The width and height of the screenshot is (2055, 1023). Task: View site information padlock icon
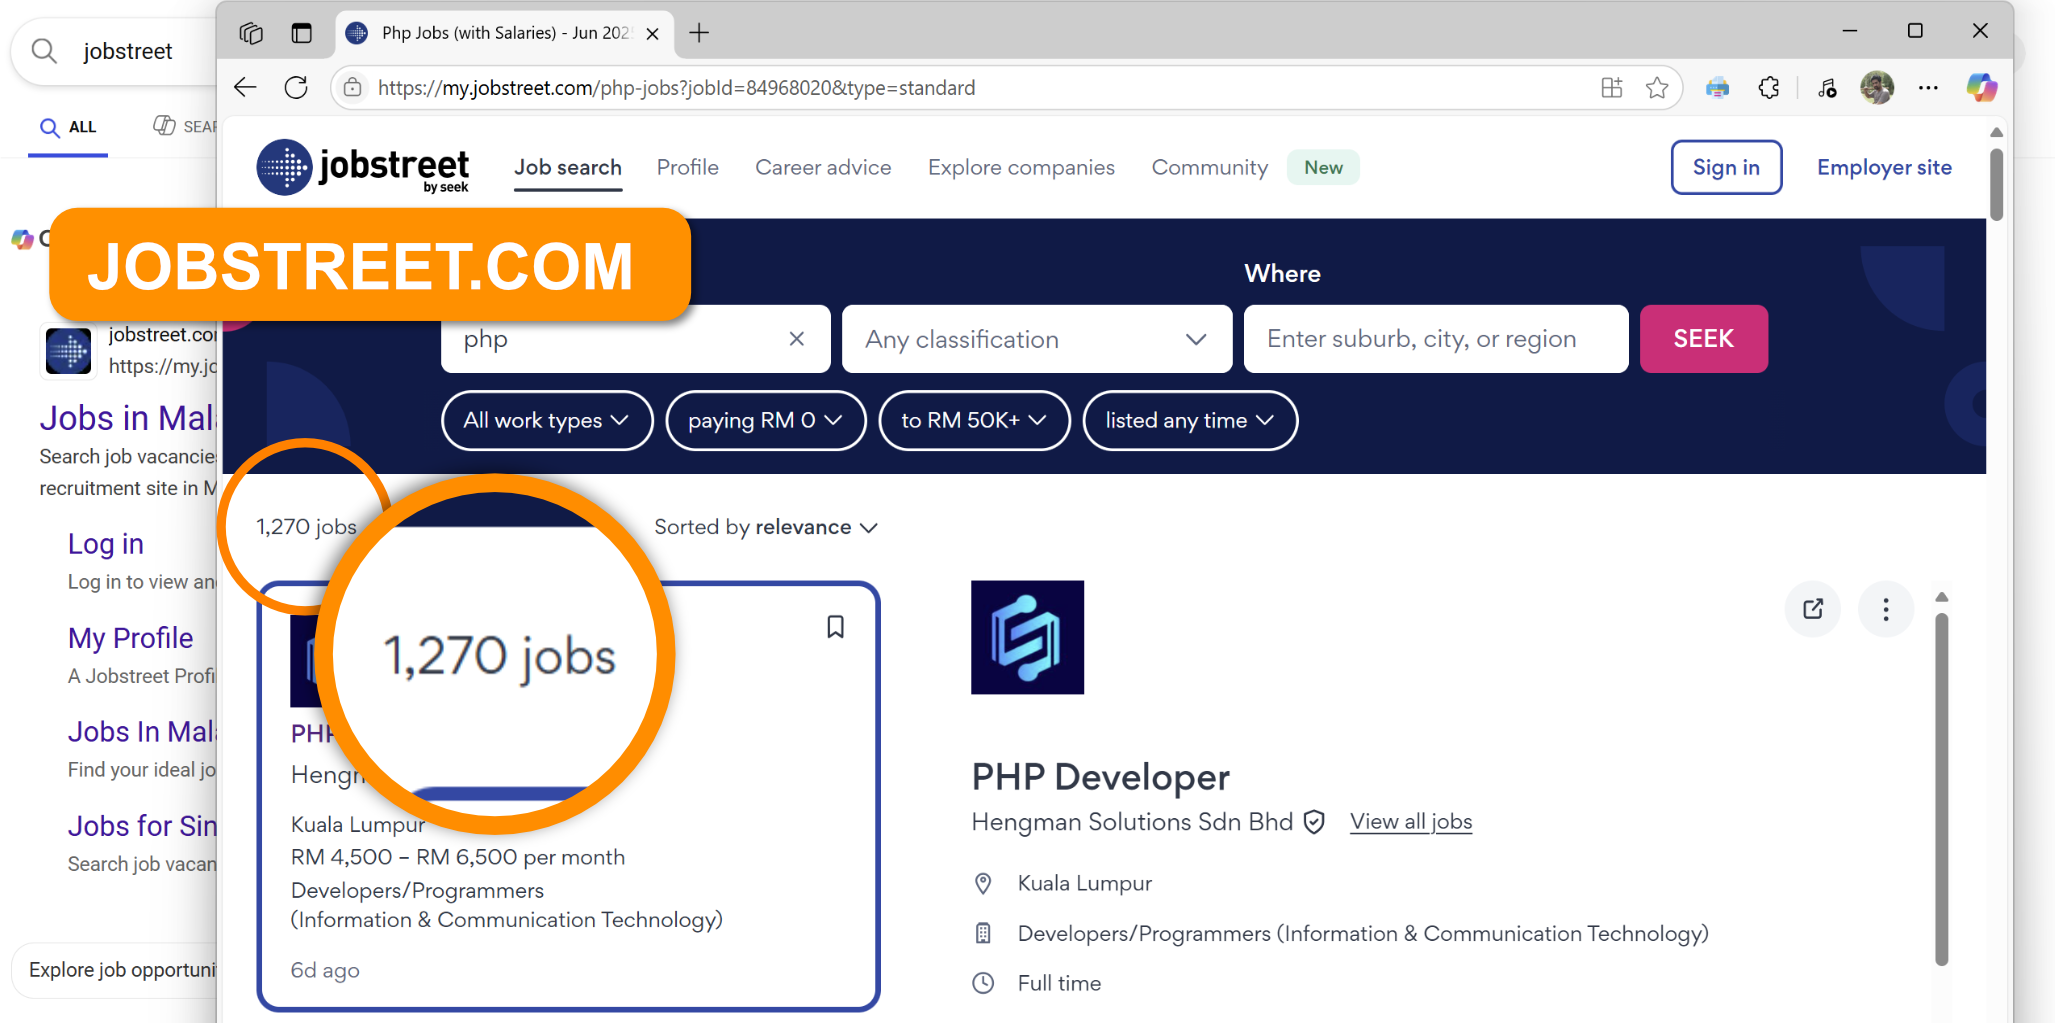point(352,88)
